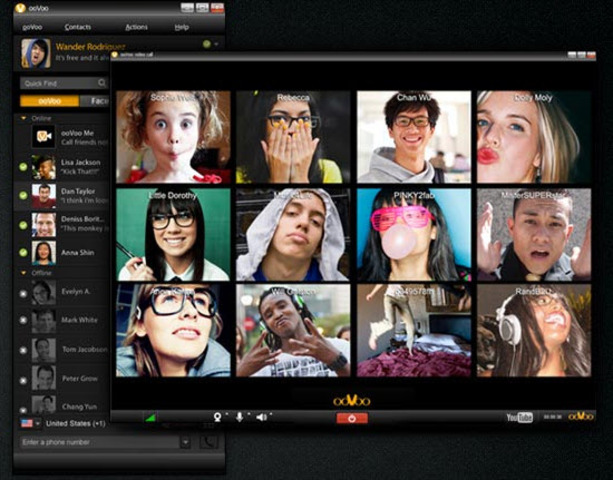Image resolution: width=613 pixels, height=480 pixels.
Task: Switch to the Facebook contacts tab
Action: coord(95,101)
